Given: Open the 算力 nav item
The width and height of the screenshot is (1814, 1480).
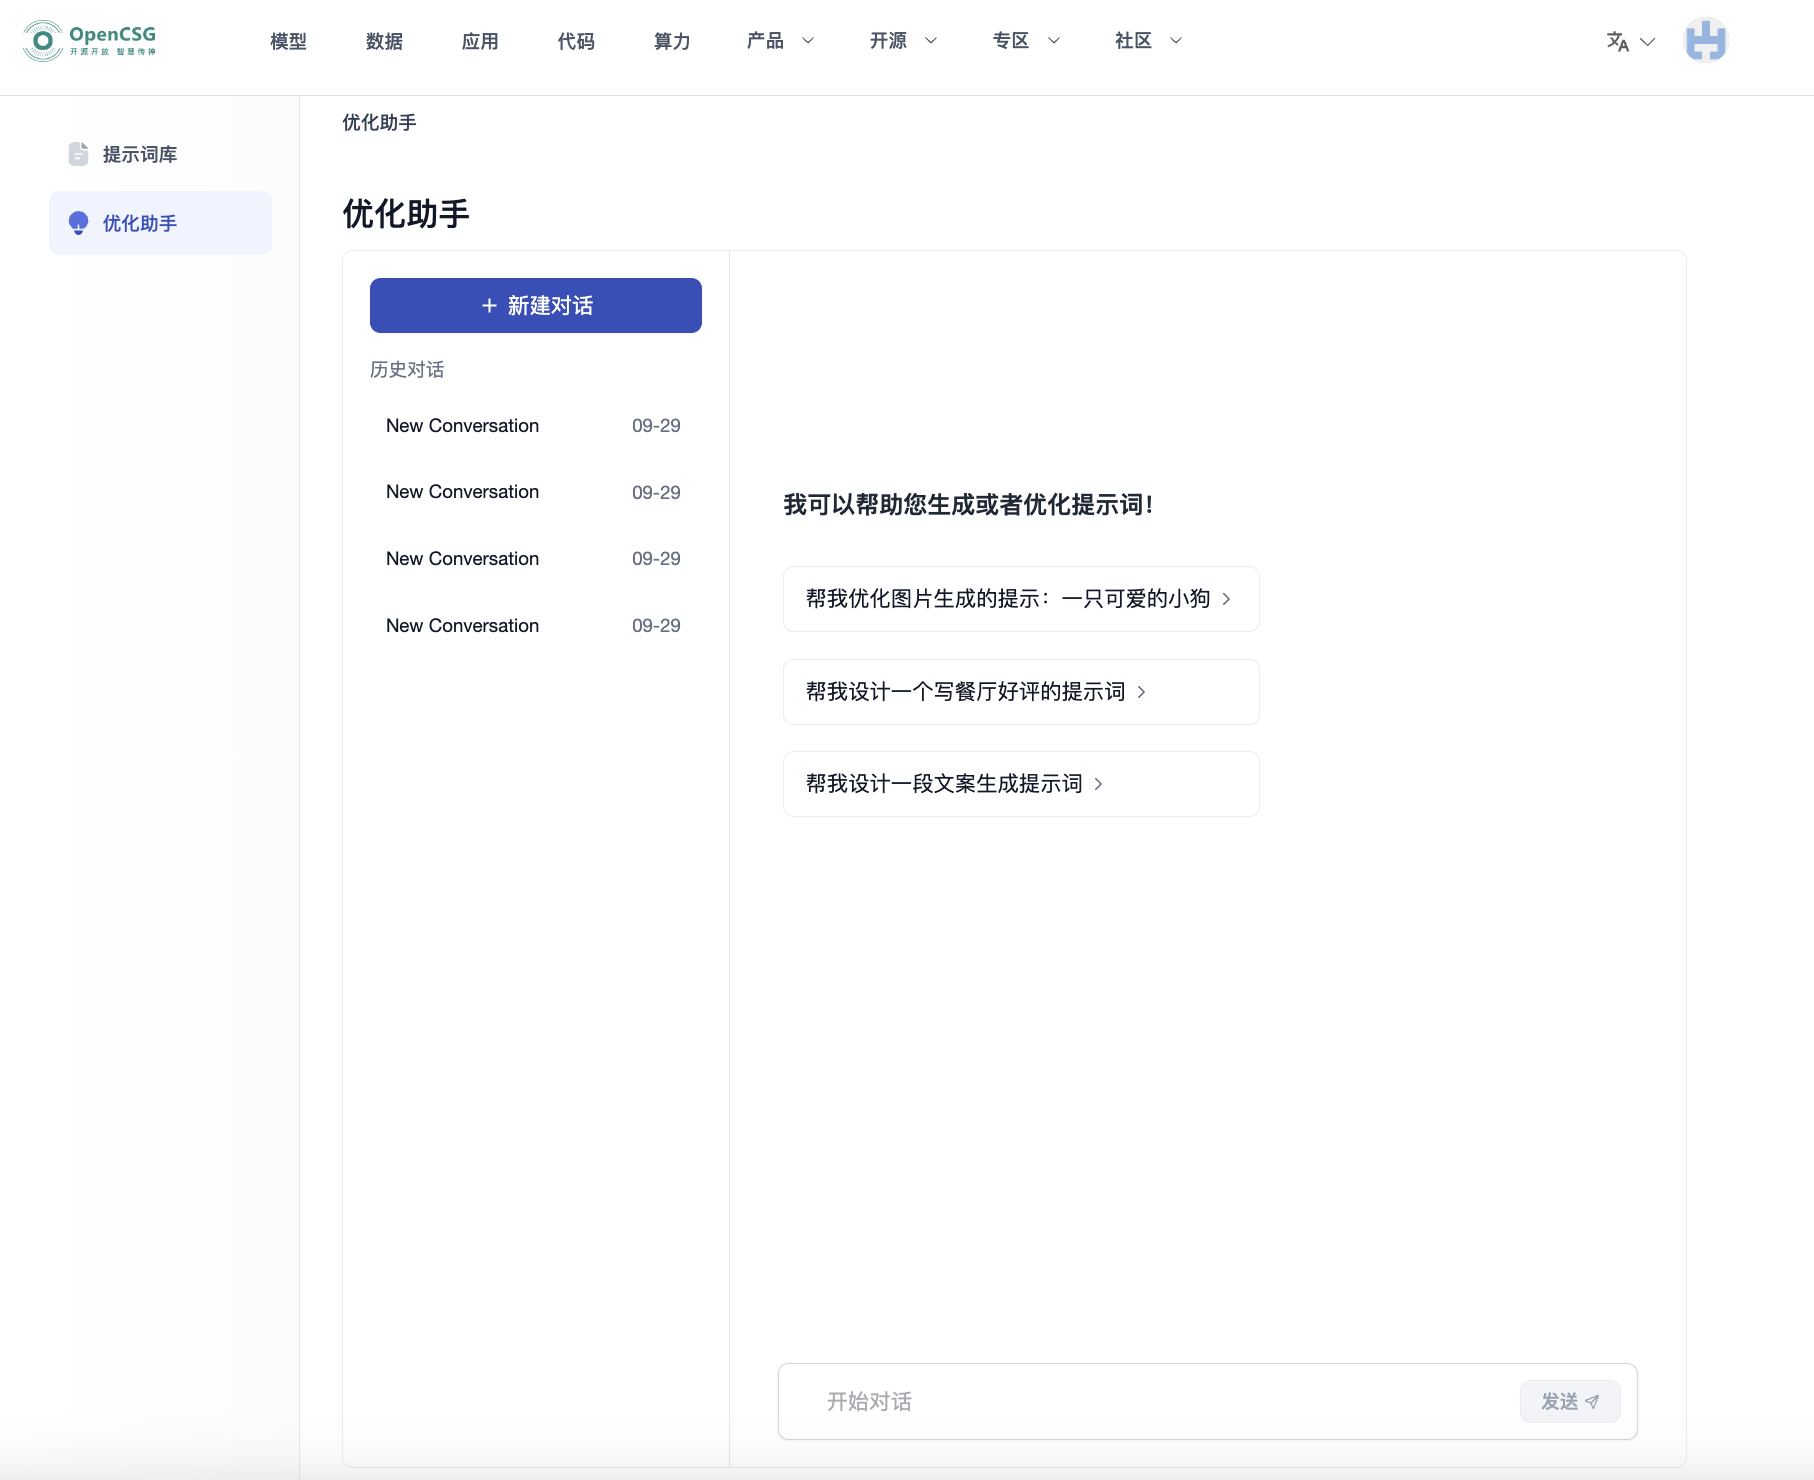Looking at the screenshot, I should click(672, 41).
